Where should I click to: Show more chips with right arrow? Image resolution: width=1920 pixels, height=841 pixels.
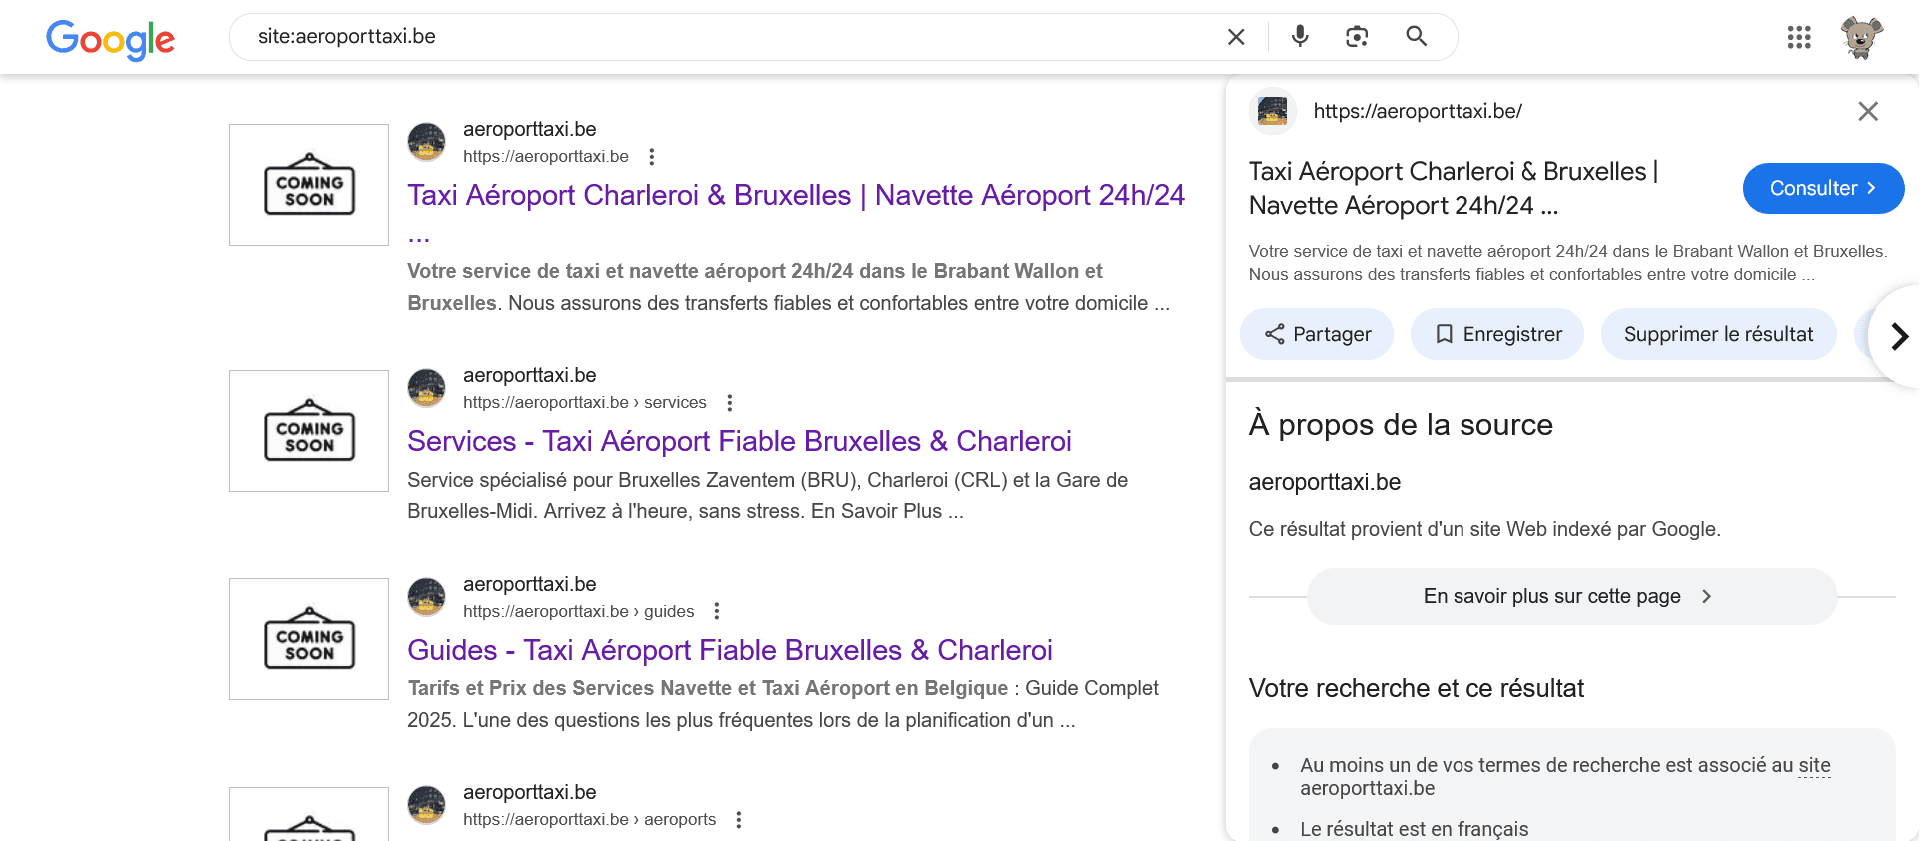click(1899, 336)
